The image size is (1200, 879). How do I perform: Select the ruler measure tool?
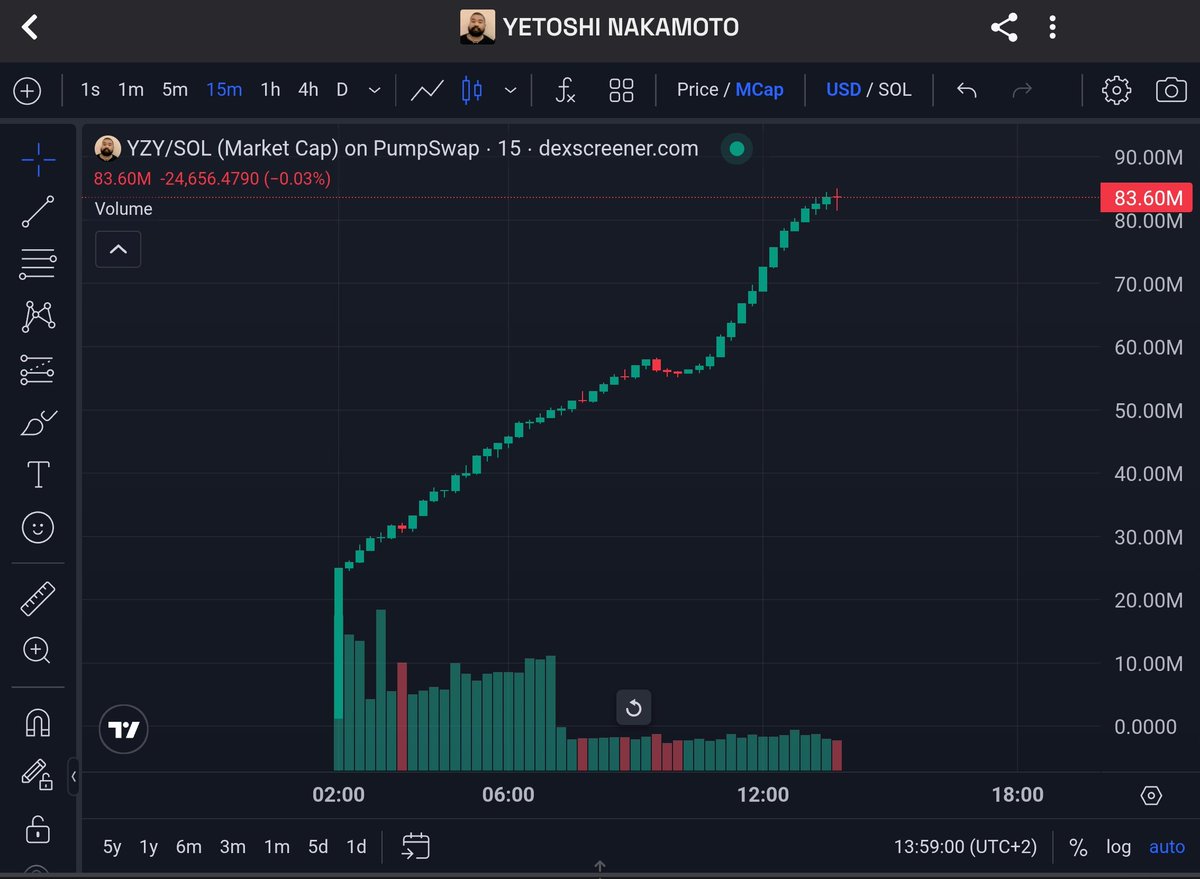[x=38, y=599]
